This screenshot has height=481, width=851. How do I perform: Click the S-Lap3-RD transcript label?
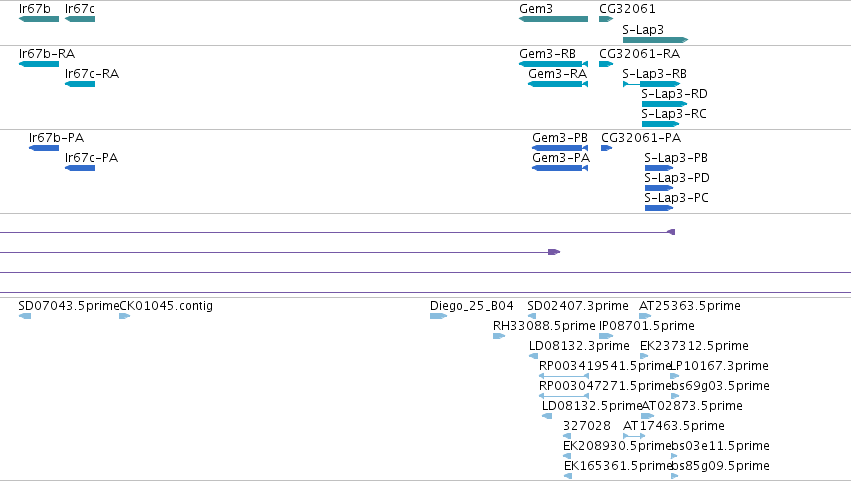tap(674, 94)
